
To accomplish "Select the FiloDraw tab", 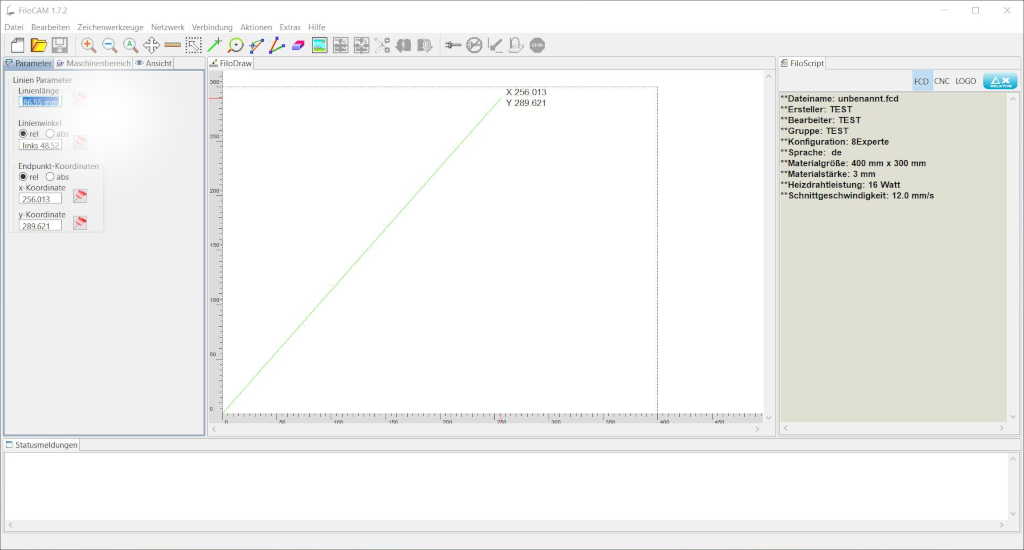I will point(231,63).
